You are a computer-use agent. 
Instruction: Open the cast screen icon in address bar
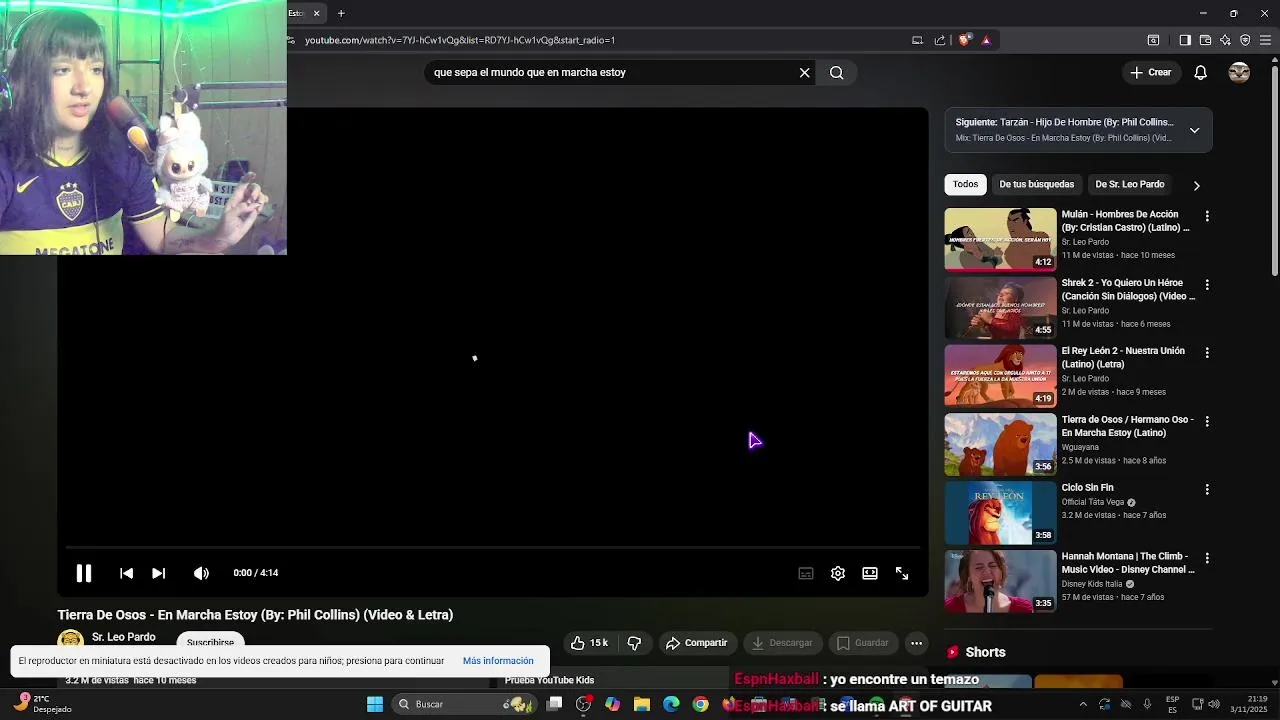click(917, 40)
